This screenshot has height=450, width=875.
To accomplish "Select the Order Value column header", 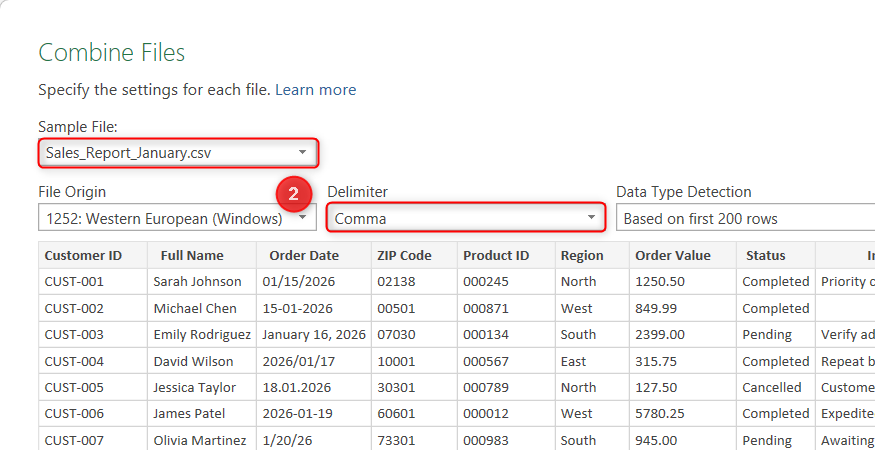I will click(683, 255).
